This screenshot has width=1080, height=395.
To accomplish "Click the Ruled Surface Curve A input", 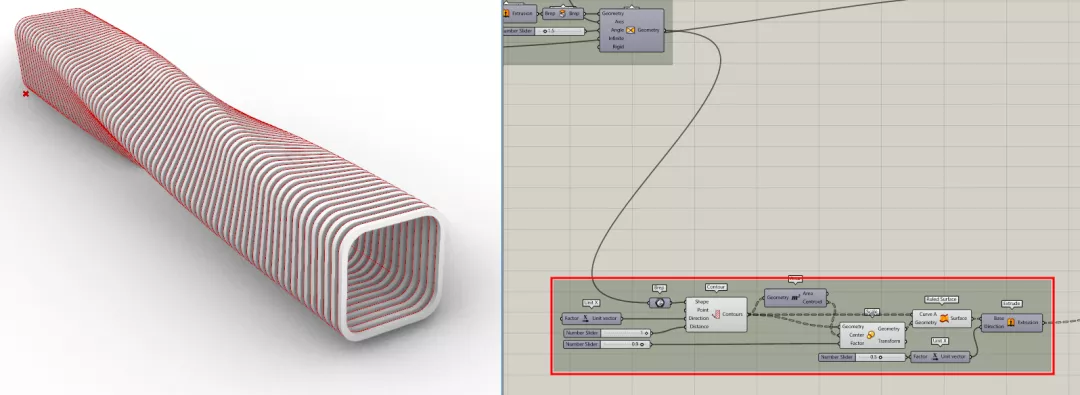I will tap(928, 314).
